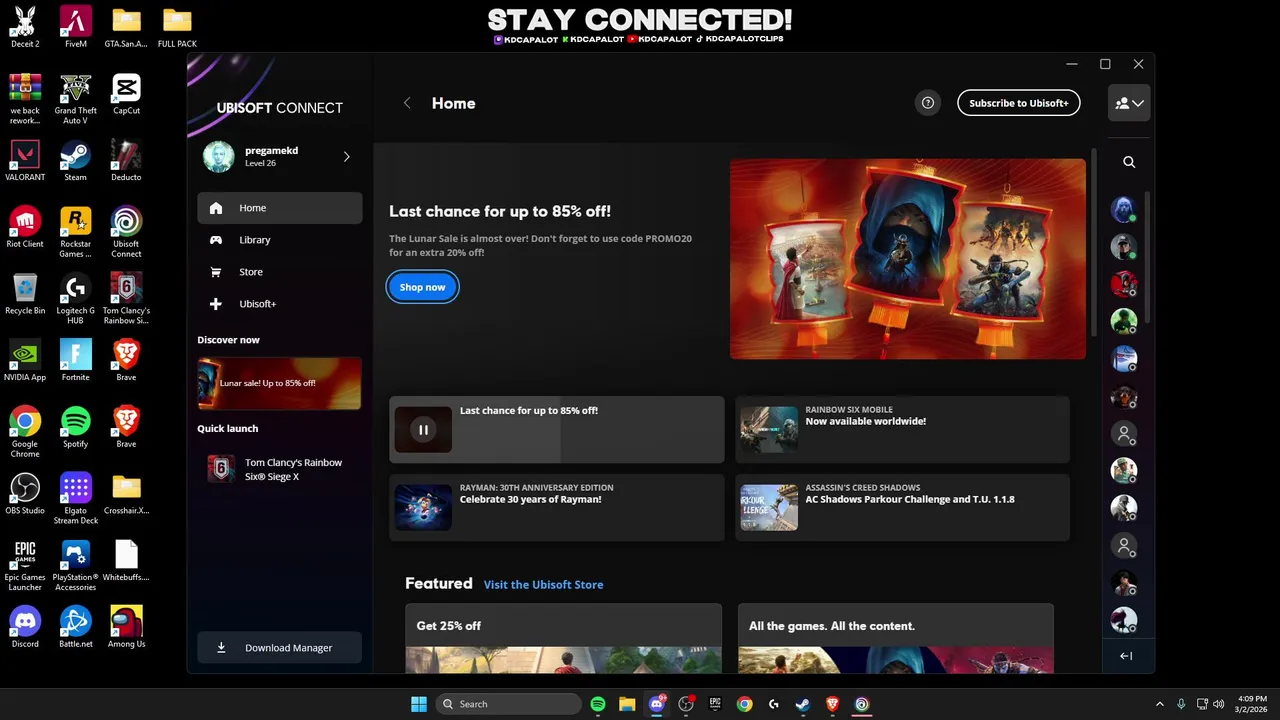Click the Last chance for up to 85% off! headline

(500, 211)
